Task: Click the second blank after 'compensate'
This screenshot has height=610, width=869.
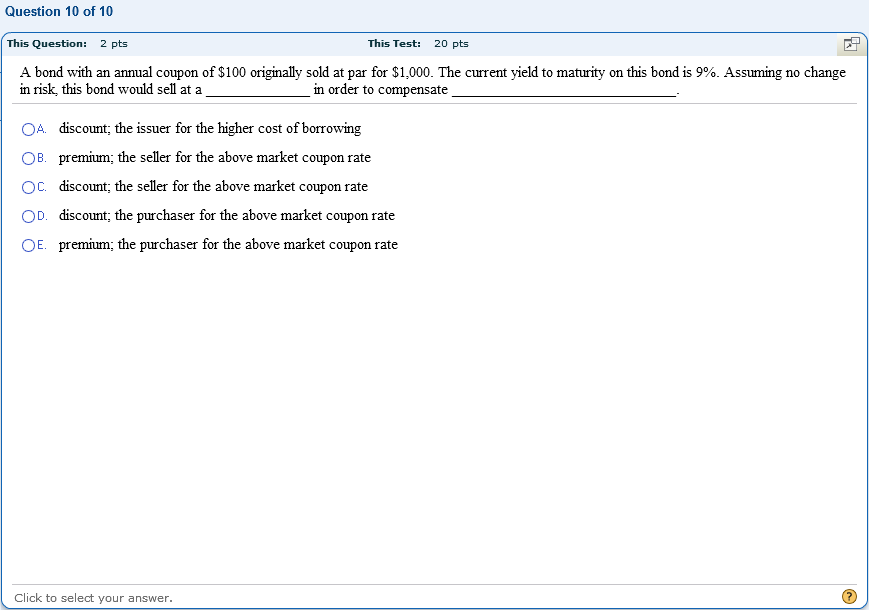Action: click(564, 91)
